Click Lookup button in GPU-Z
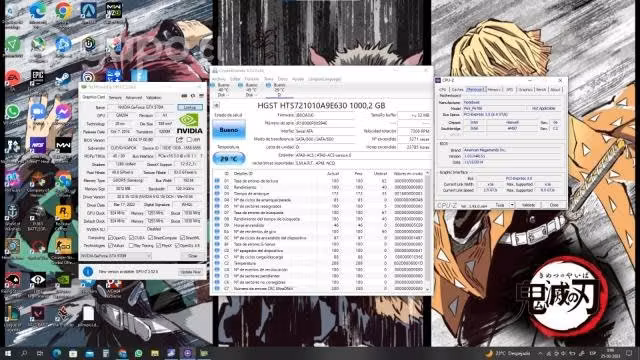The image size is (640, 360). click(190, 107)
